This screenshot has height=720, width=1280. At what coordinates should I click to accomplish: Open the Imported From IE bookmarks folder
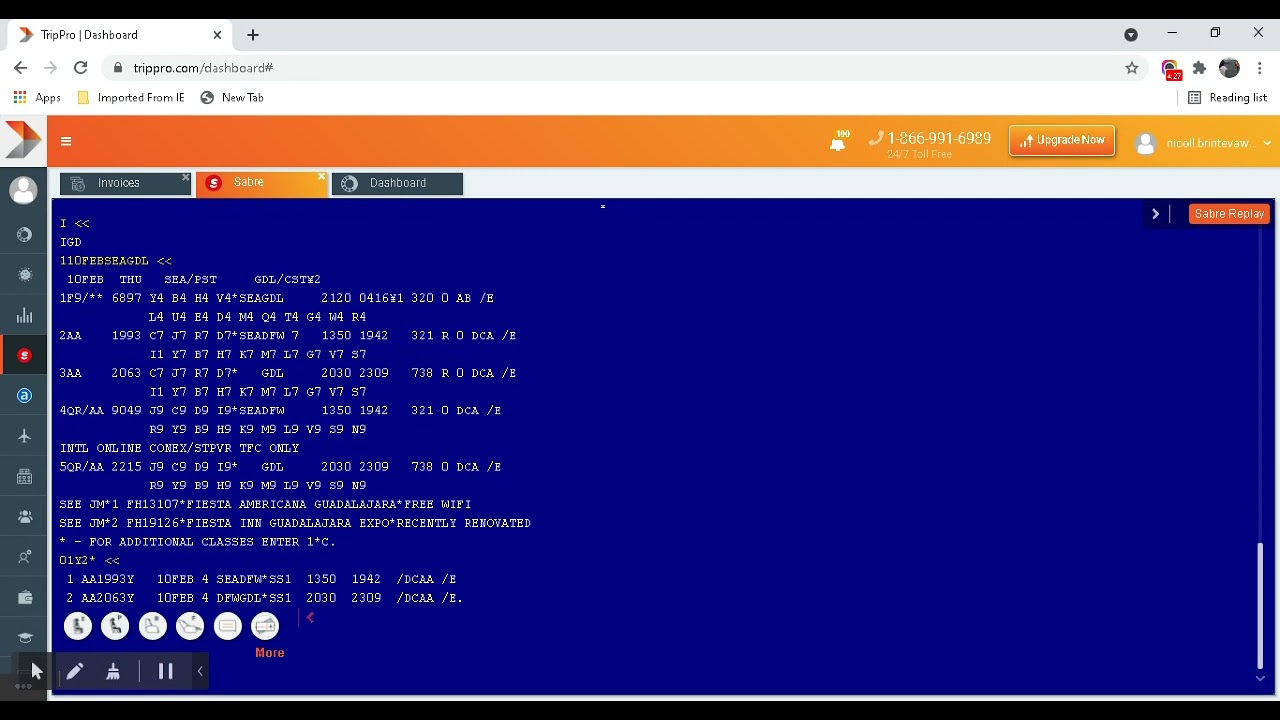tap(131, 98)
